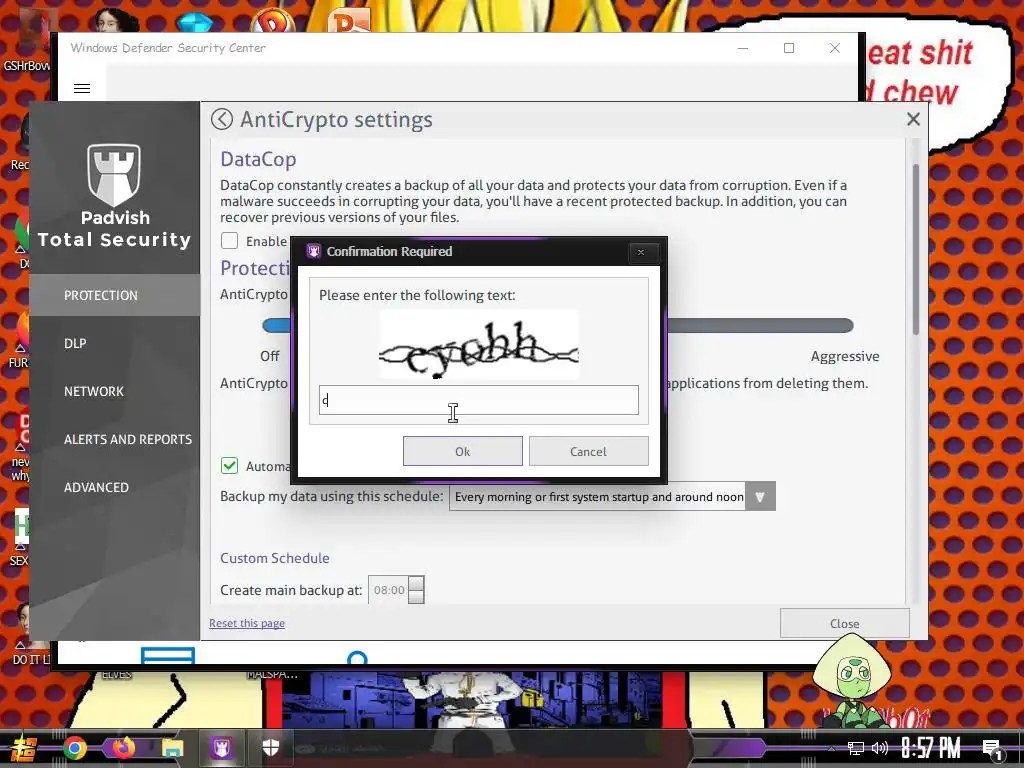Show hidden tray icons chevron
This screenshot has height=768, width=1024.
click(x=831, y=748)
